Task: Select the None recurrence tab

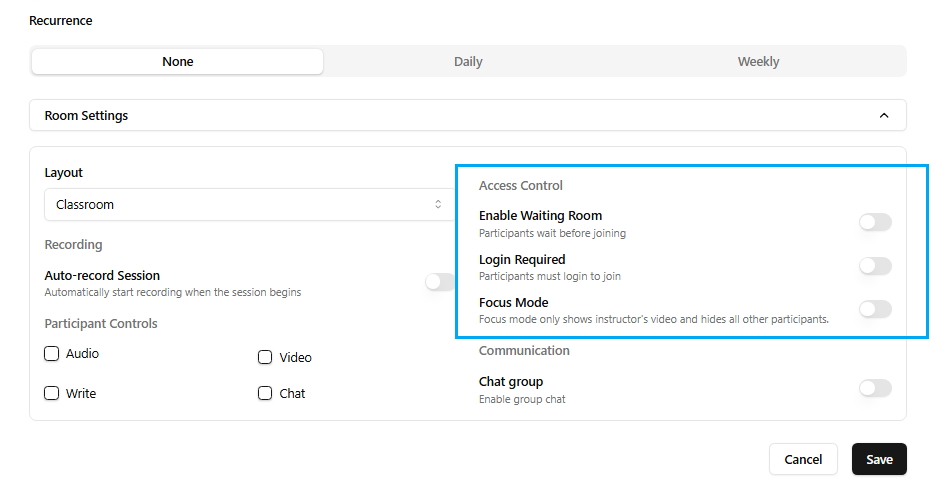Action: pyautogui.click(x=178, y=62)
